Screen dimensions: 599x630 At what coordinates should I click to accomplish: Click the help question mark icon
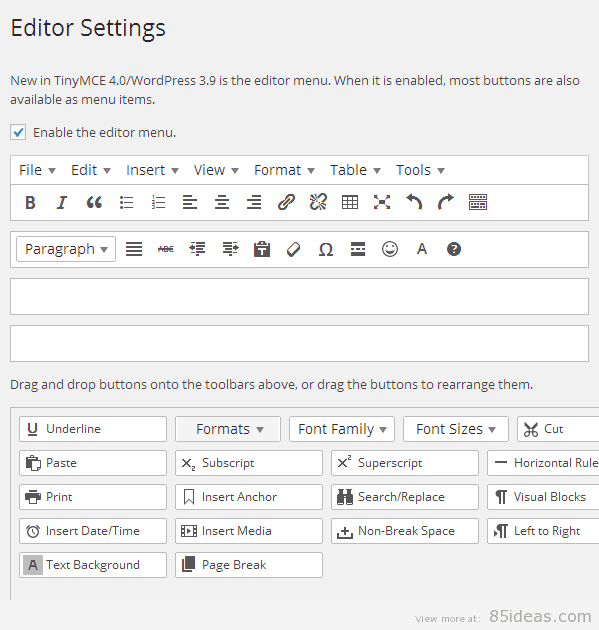[454, 249]
